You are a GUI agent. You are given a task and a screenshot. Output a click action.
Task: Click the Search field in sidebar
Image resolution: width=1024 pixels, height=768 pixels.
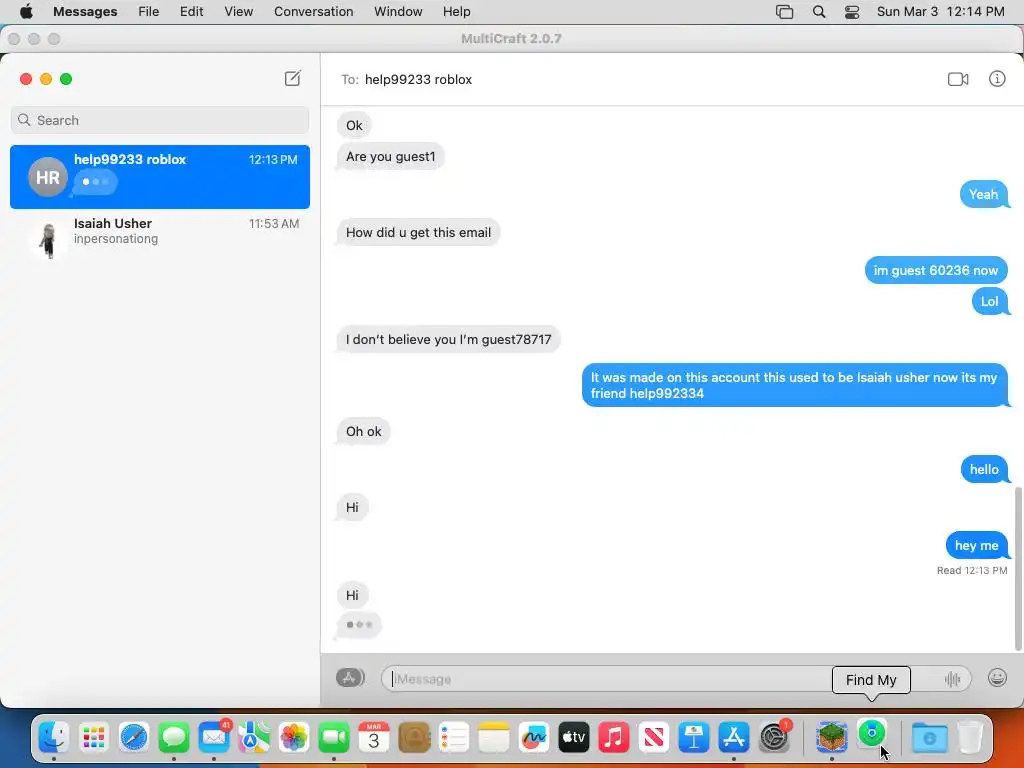coord(160,120)
